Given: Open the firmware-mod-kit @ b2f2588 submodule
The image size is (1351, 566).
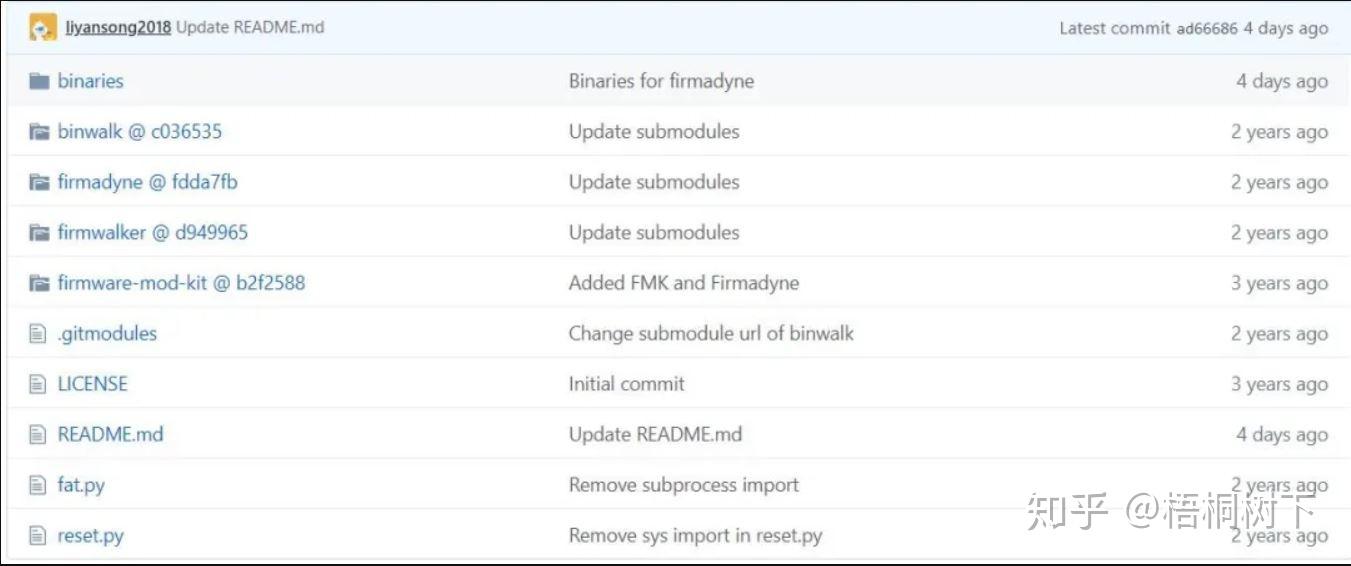Looking at the screenshot, I should tap(181, 283).
